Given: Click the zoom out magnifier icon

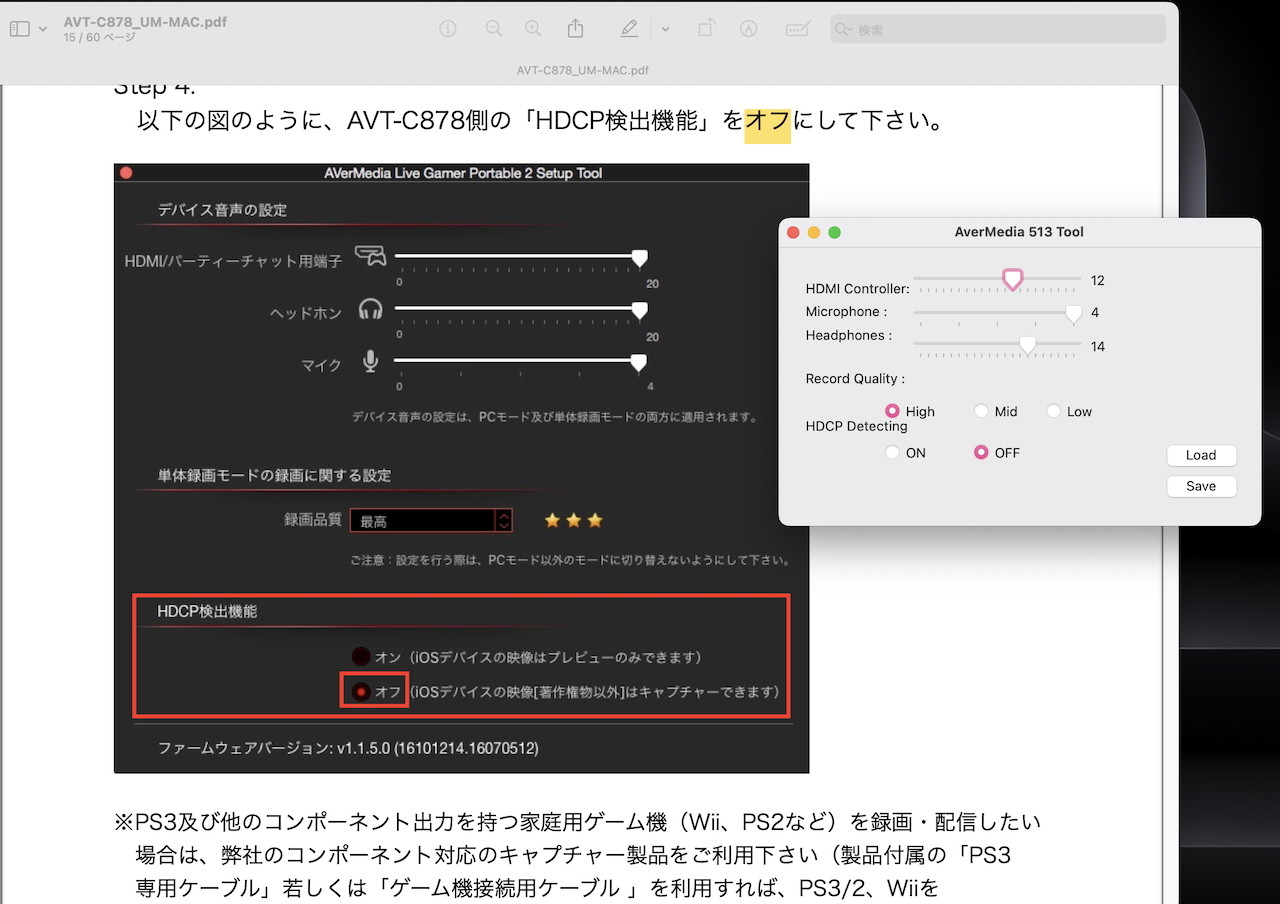Looking at the screenshot, I should 494,29.
